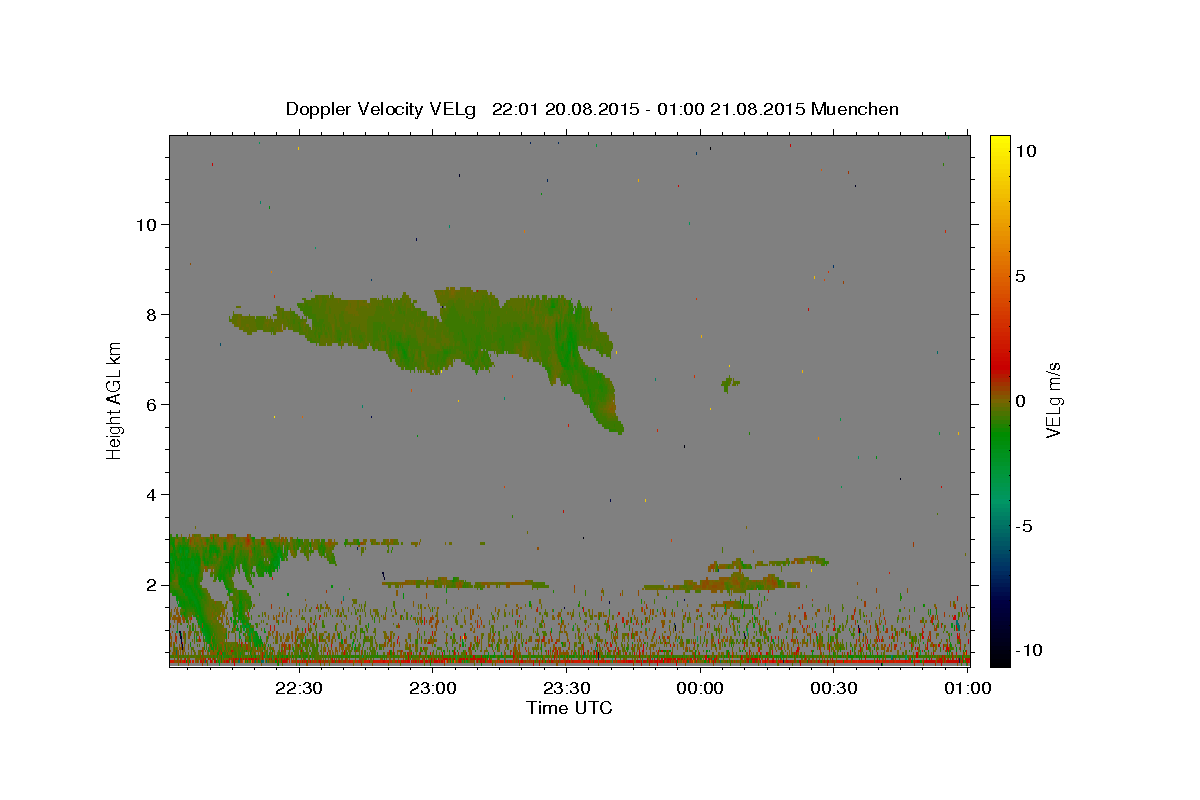Click the 00:00 time tick label
1200x800 pixels.
coord(700,689)
